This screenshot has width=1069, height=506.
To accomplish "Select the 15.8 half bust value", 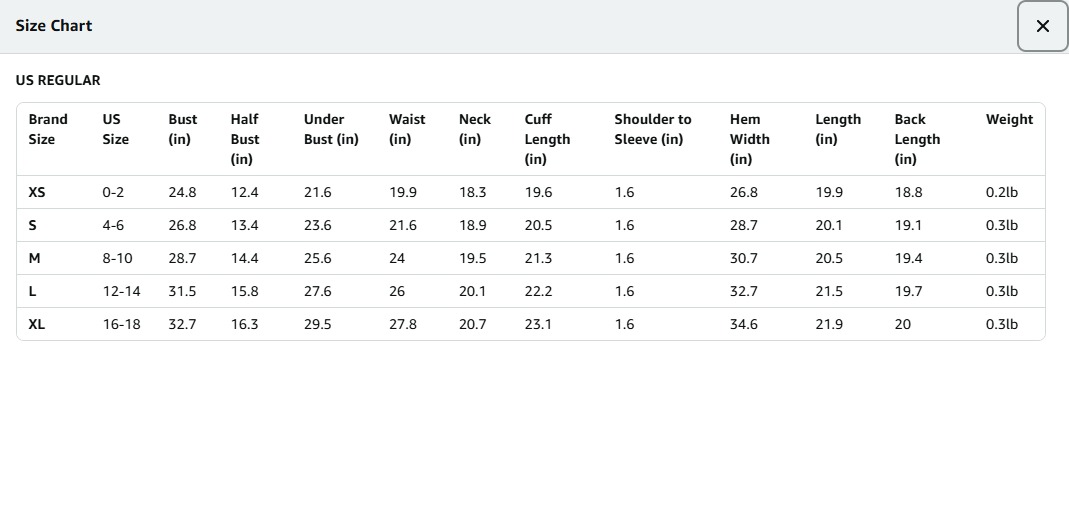I will pyautogui.click(x=244, y=291).
